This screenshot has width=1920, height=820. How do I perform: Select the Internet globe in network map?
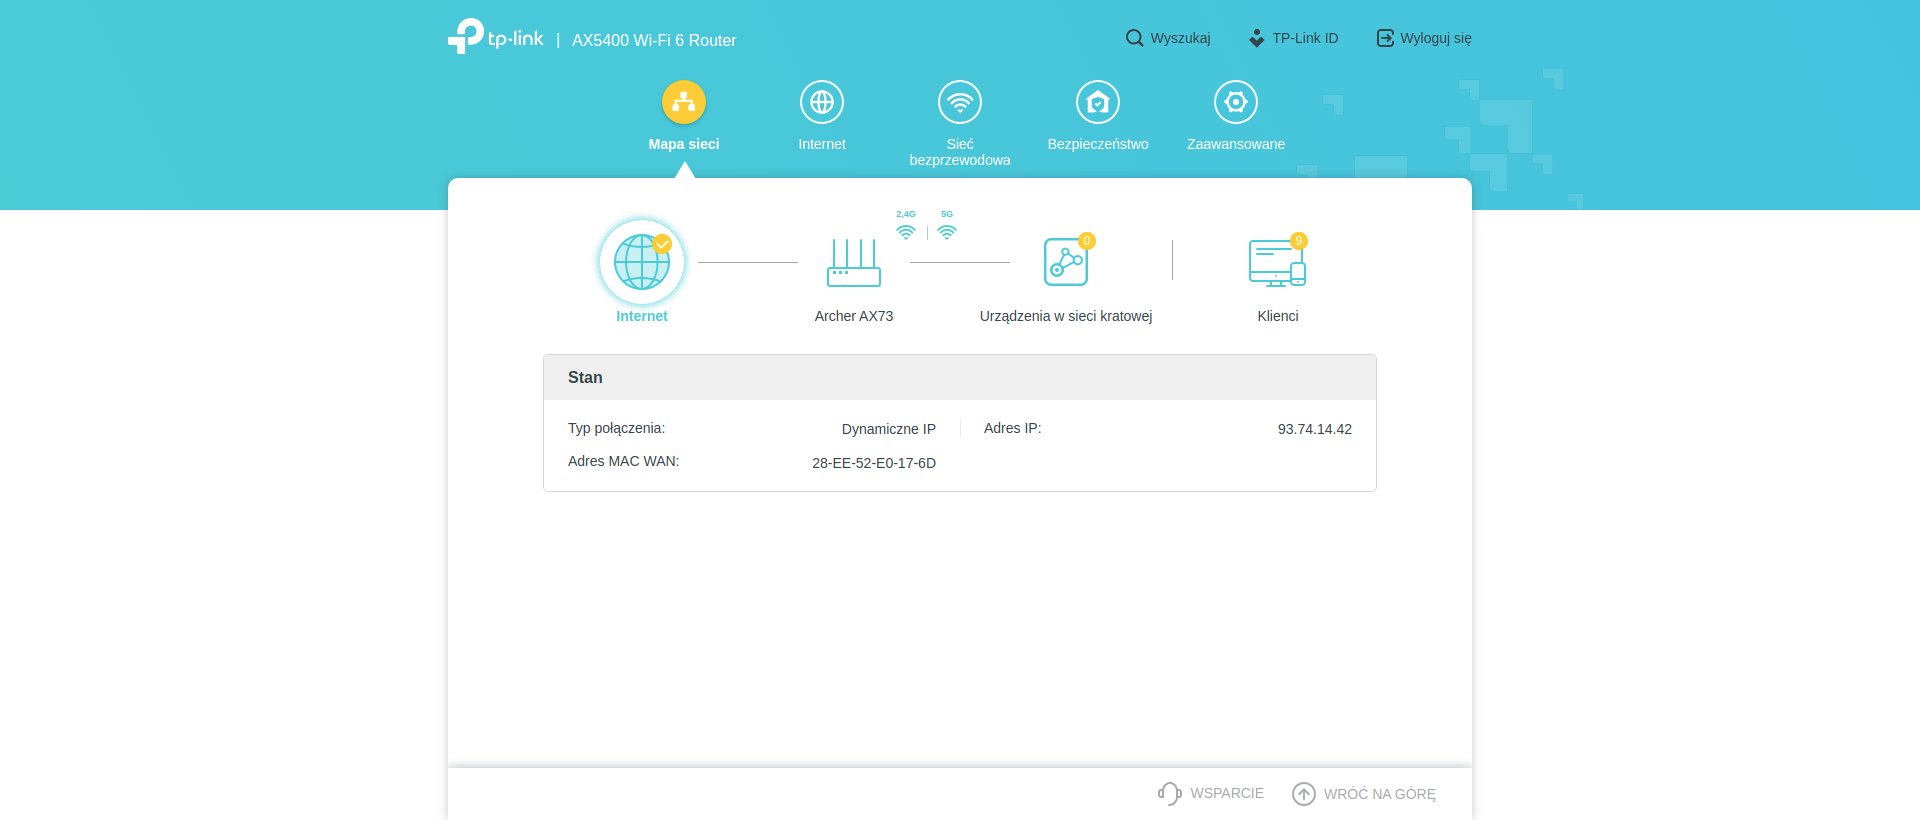642,262
